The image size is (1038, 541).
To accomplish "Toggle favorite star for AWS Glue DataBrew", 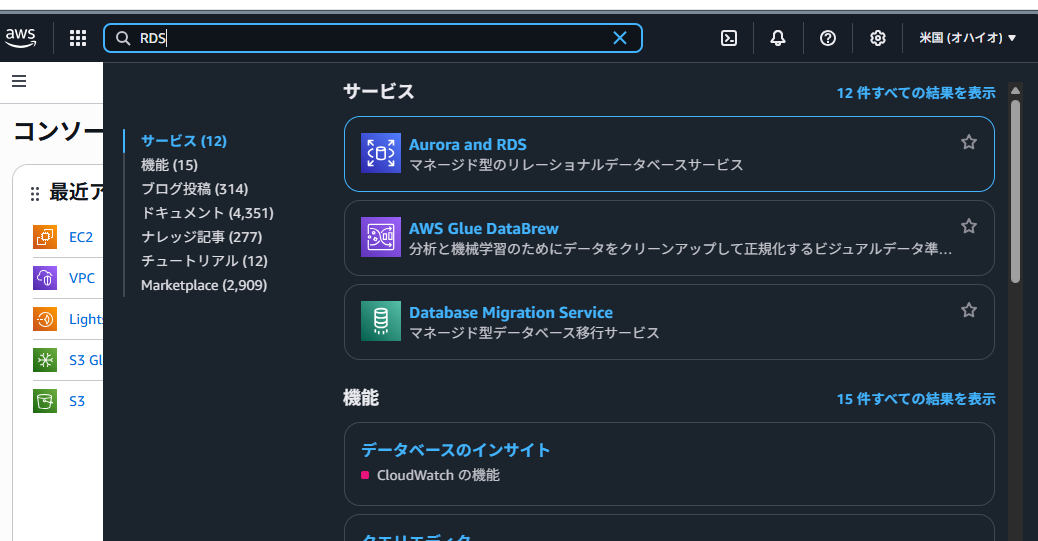I will [x=968, y=226].
